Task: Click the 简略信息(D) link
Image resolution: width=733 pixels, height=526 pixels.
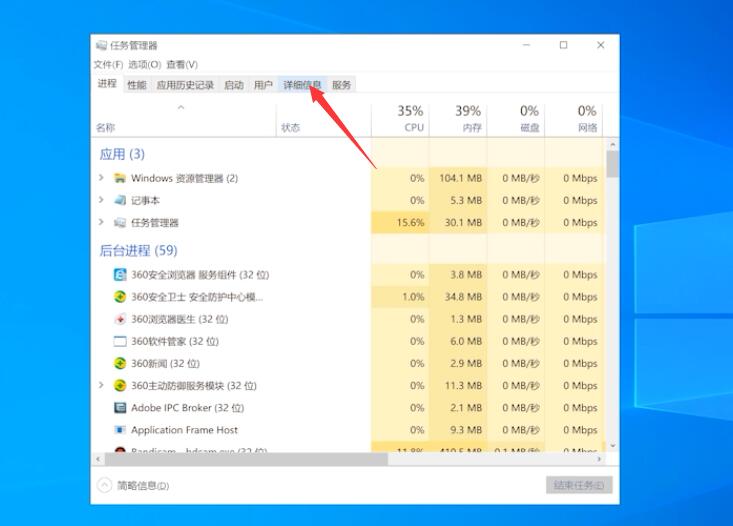Action: point(143,486)
